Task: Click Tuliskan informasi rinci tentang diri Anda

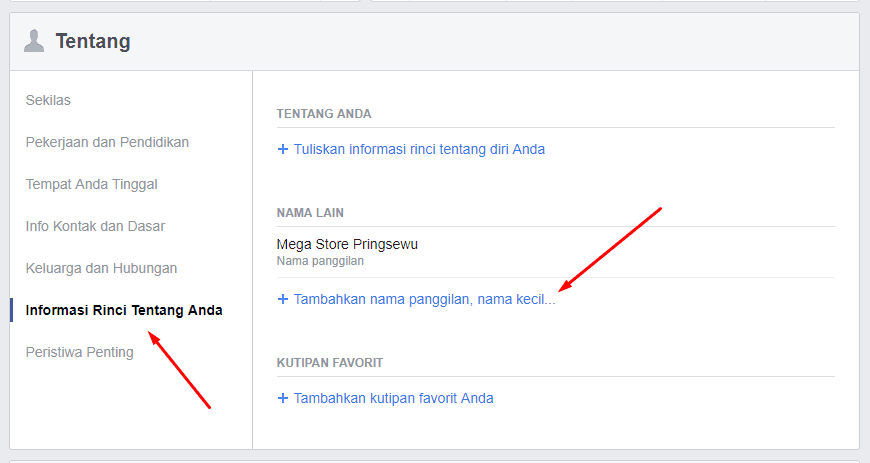Action: [419, 149]
